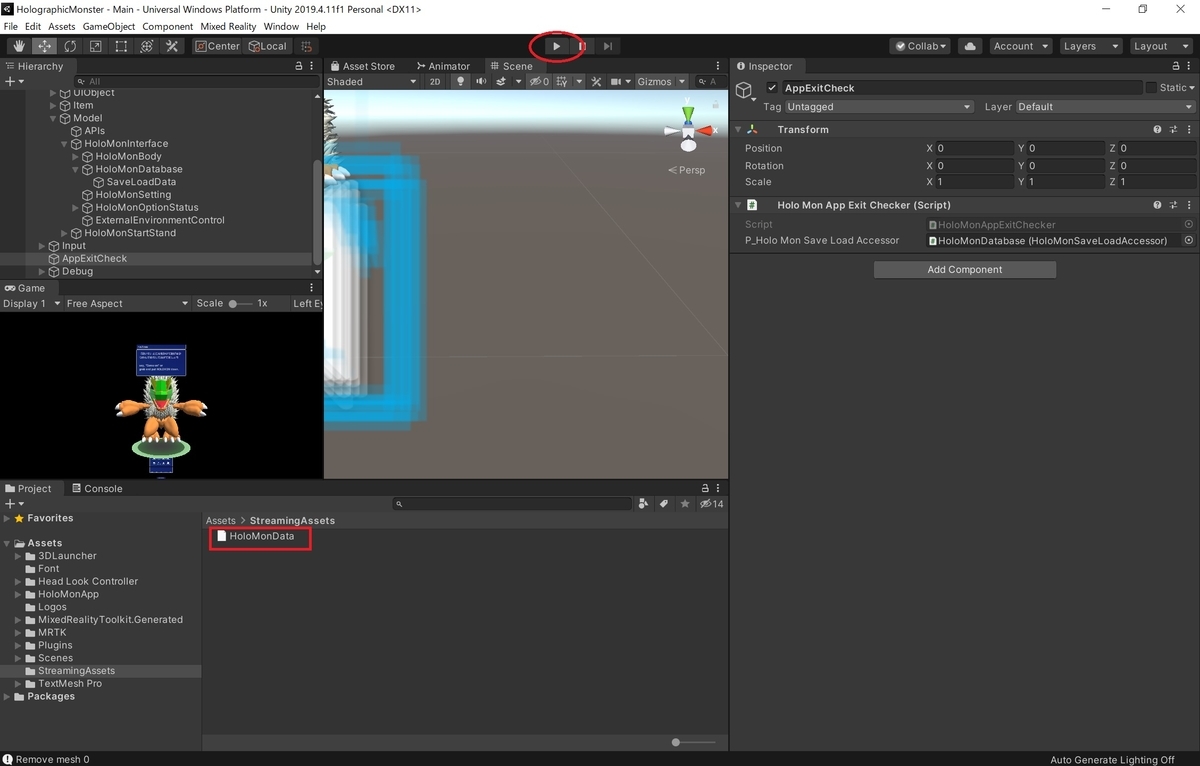Switch to the Console tab
Screen dimensions: 1200x766
tap(97, 489)
